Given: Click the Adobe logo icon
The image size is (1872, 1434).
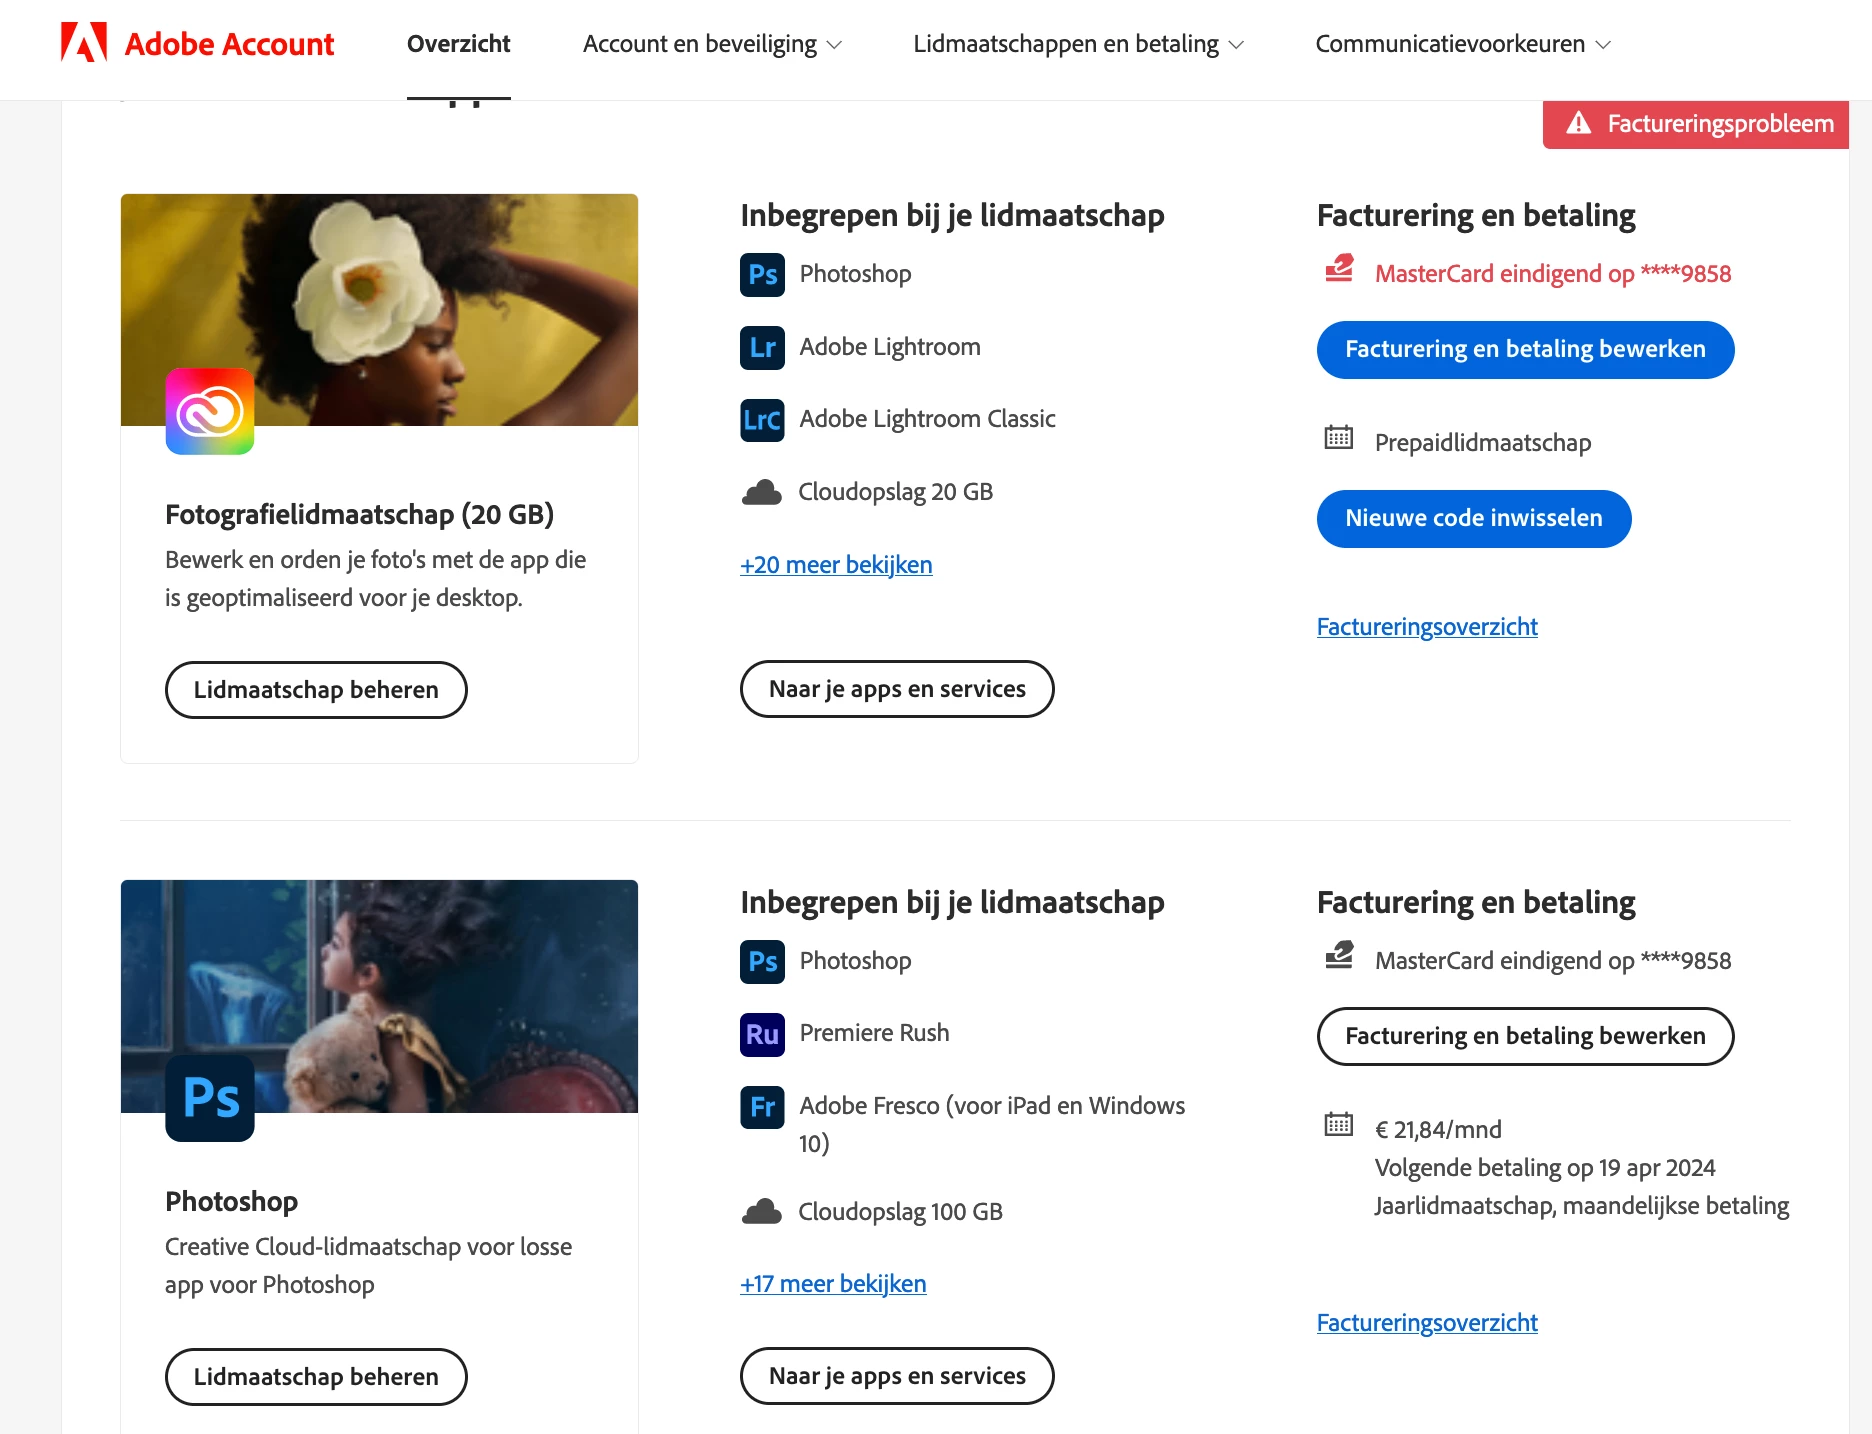Looking at the screenshot, I should (84, 43).
